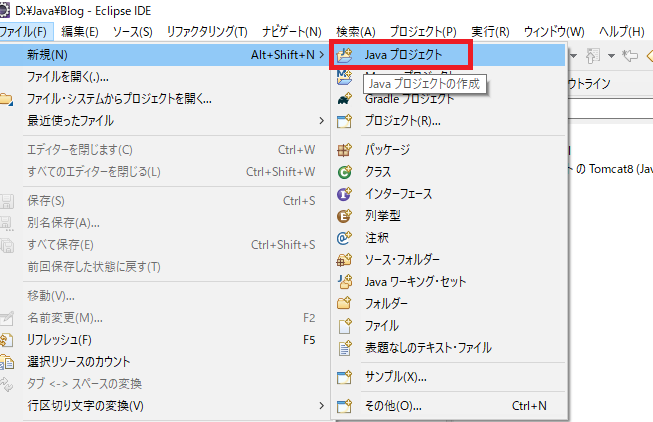
Task: Click the brown enum icon beside 列挙型
Action: coord(344,216)
